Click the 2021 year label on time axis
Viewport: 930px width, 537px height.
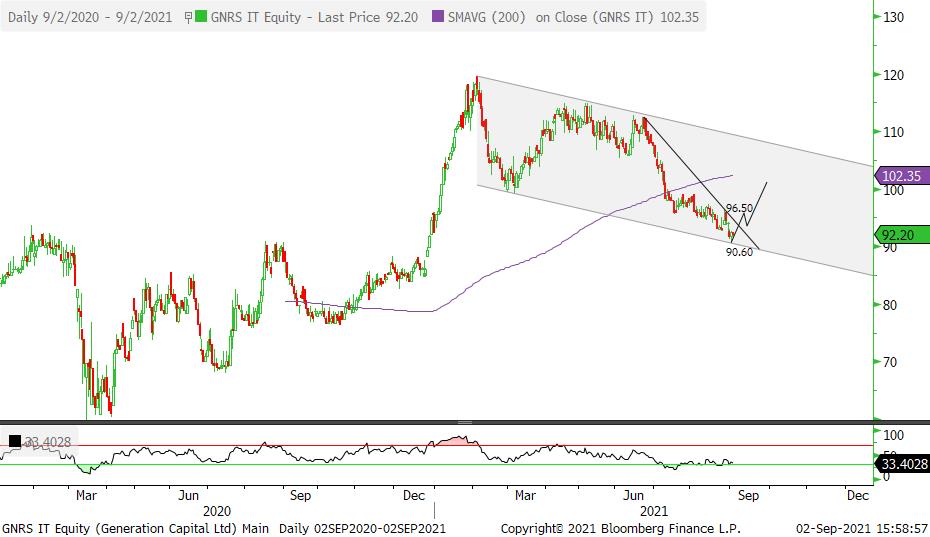pos(654,511)
